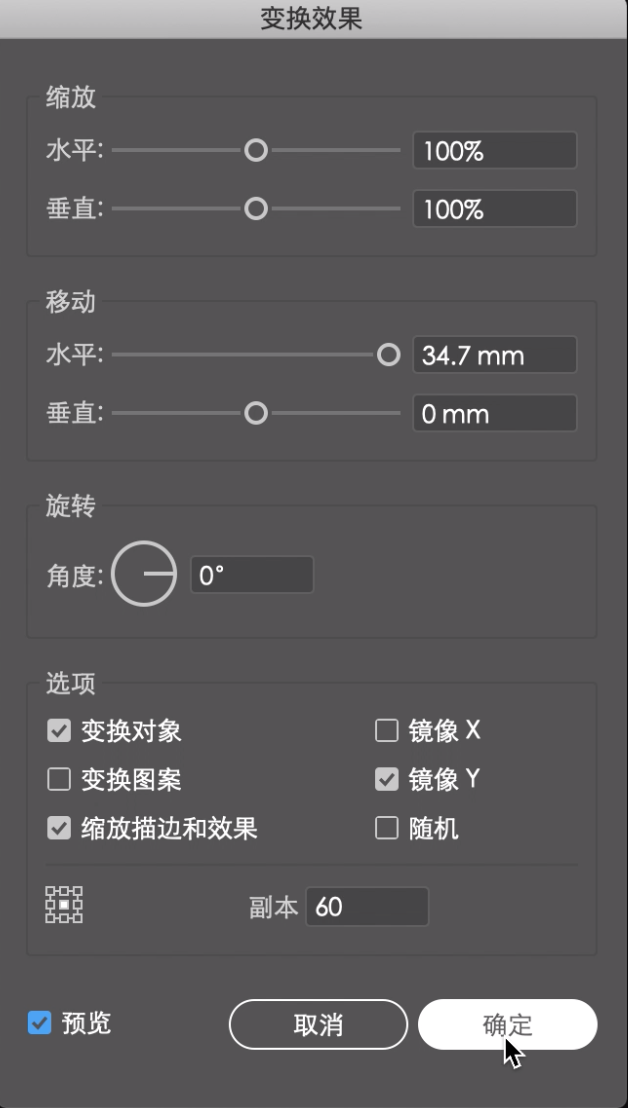Click the 副本 copies field showing 60

pyautogui.click(x=367, y=907)
